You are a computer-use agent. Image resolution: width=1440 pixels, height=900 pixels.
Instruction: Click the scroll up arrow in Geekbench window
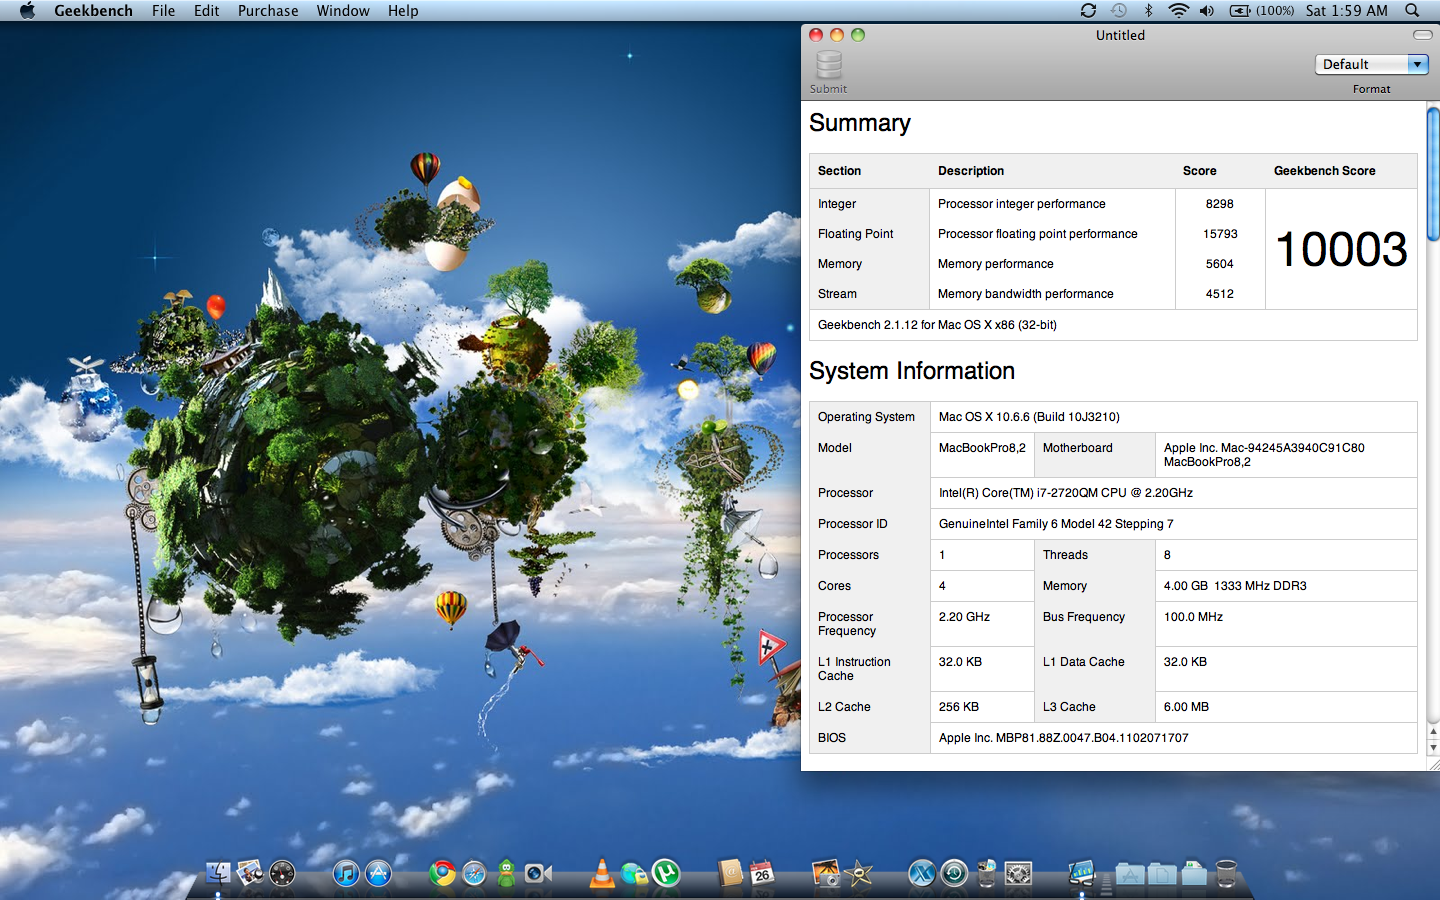1433,731
